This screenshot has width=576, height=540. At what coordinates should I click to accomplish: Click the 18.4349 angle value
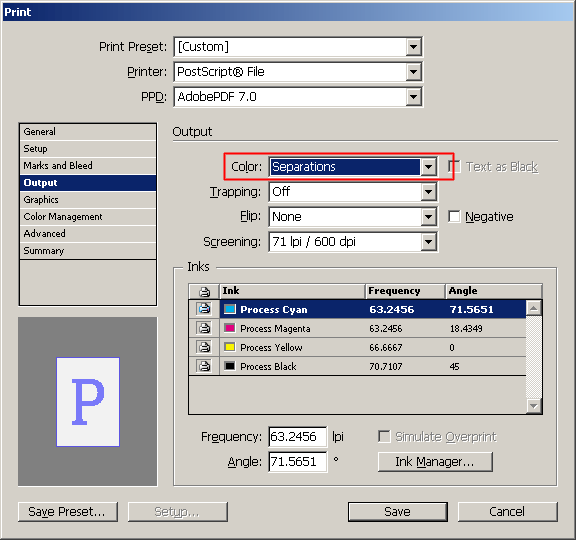pos(466,328)
